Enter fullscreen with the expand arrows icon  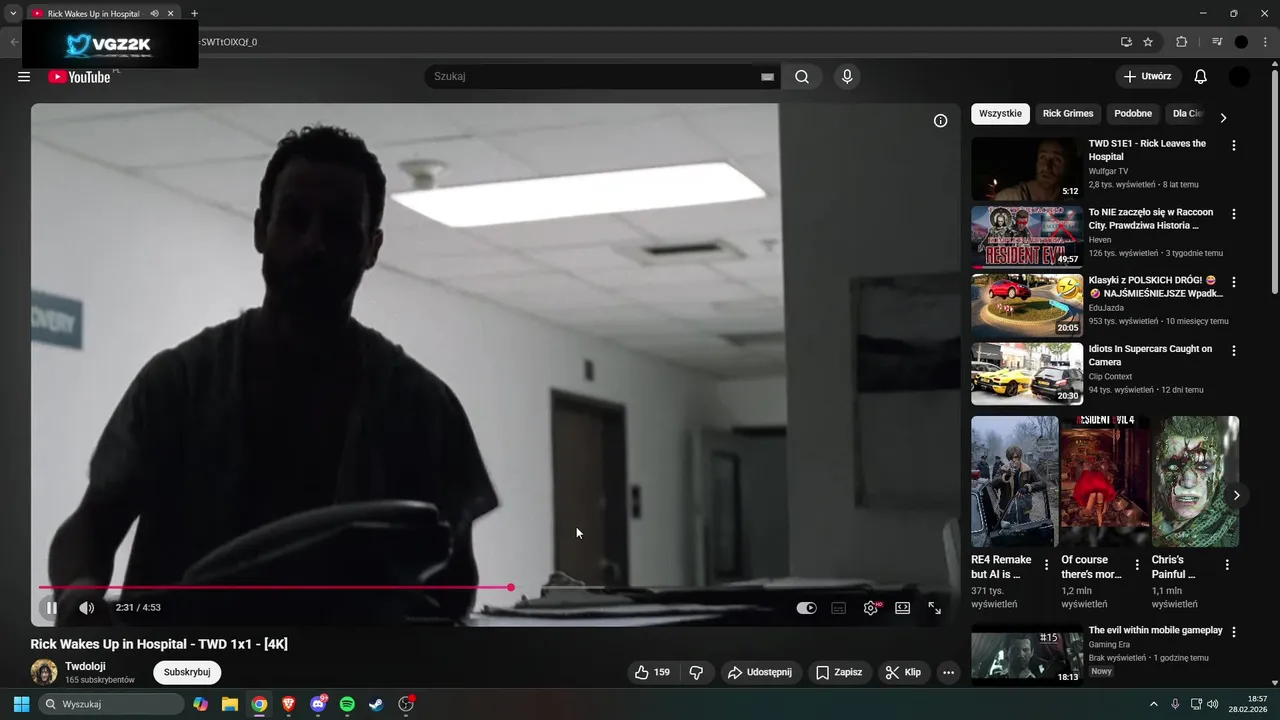pyautogui.click(x=934, y=608)
